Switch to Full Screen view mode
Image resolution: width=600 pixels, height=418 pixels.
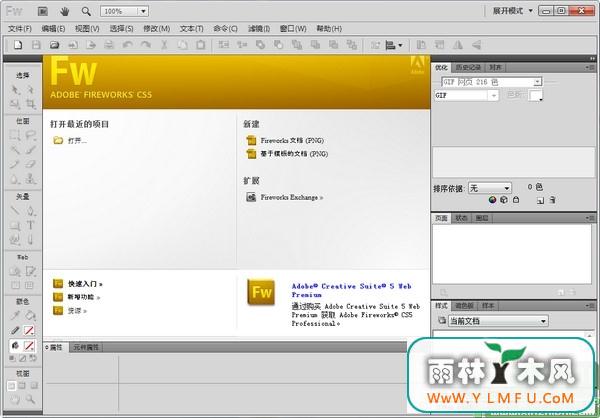(34, 385)
